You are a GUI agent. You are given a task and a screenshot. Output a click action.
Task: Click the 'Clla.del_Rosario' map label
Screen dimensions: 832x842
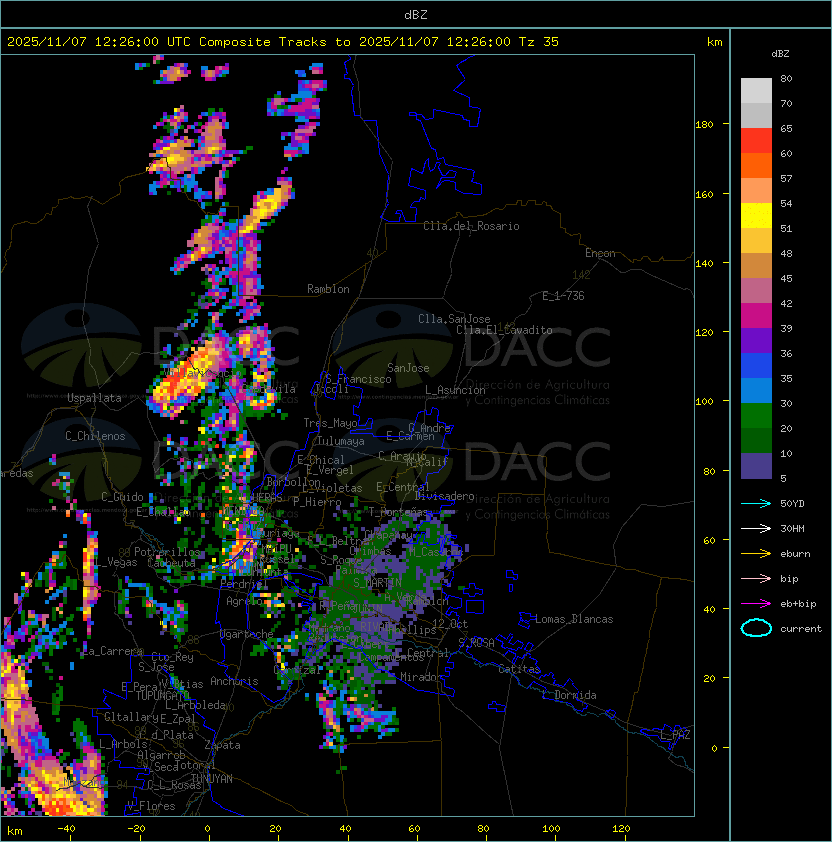pos(471,226)
